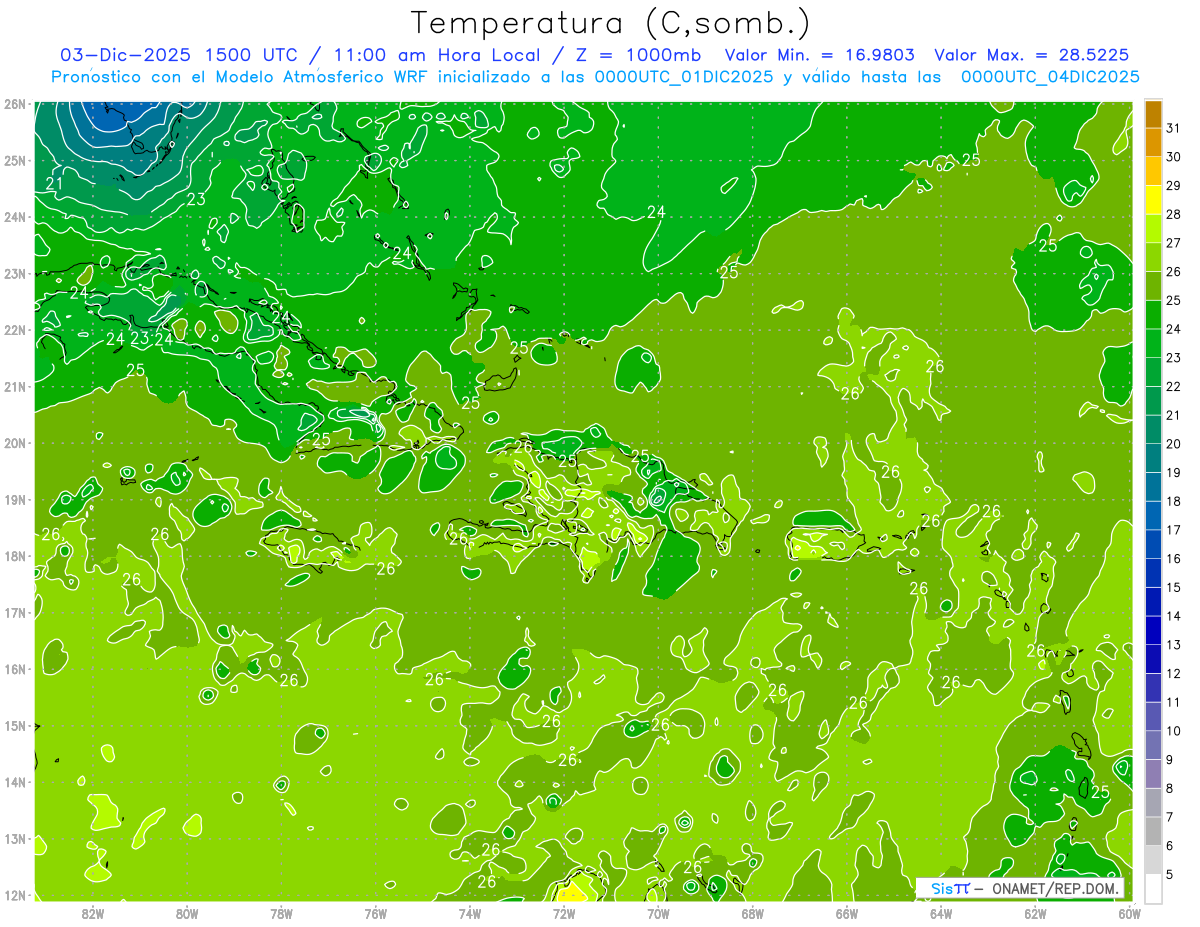Image resolution: width=1200 pixels, height=927 pixels.
Task: Click the brown swatch above 31 on colorbar
Action: tap(1153, 114)
